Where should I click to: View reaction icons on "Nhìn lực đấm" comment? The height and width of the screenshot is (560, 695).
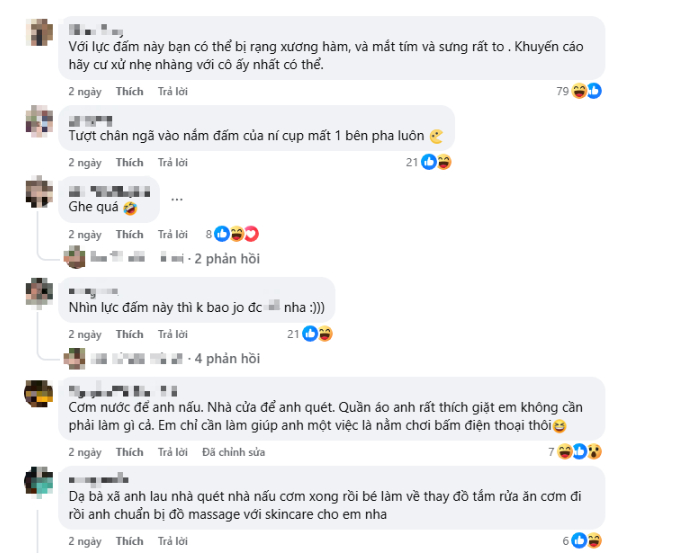pyautogui.click(x=317, y=334)
